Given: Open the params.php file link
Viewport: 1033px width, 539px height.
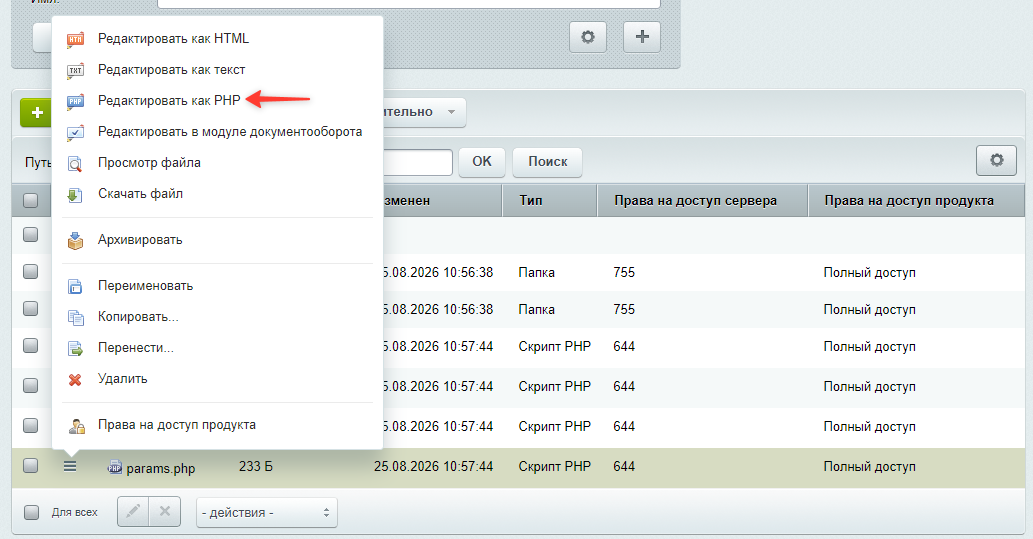Looking at the screenshot, I should tap(161, 468).
